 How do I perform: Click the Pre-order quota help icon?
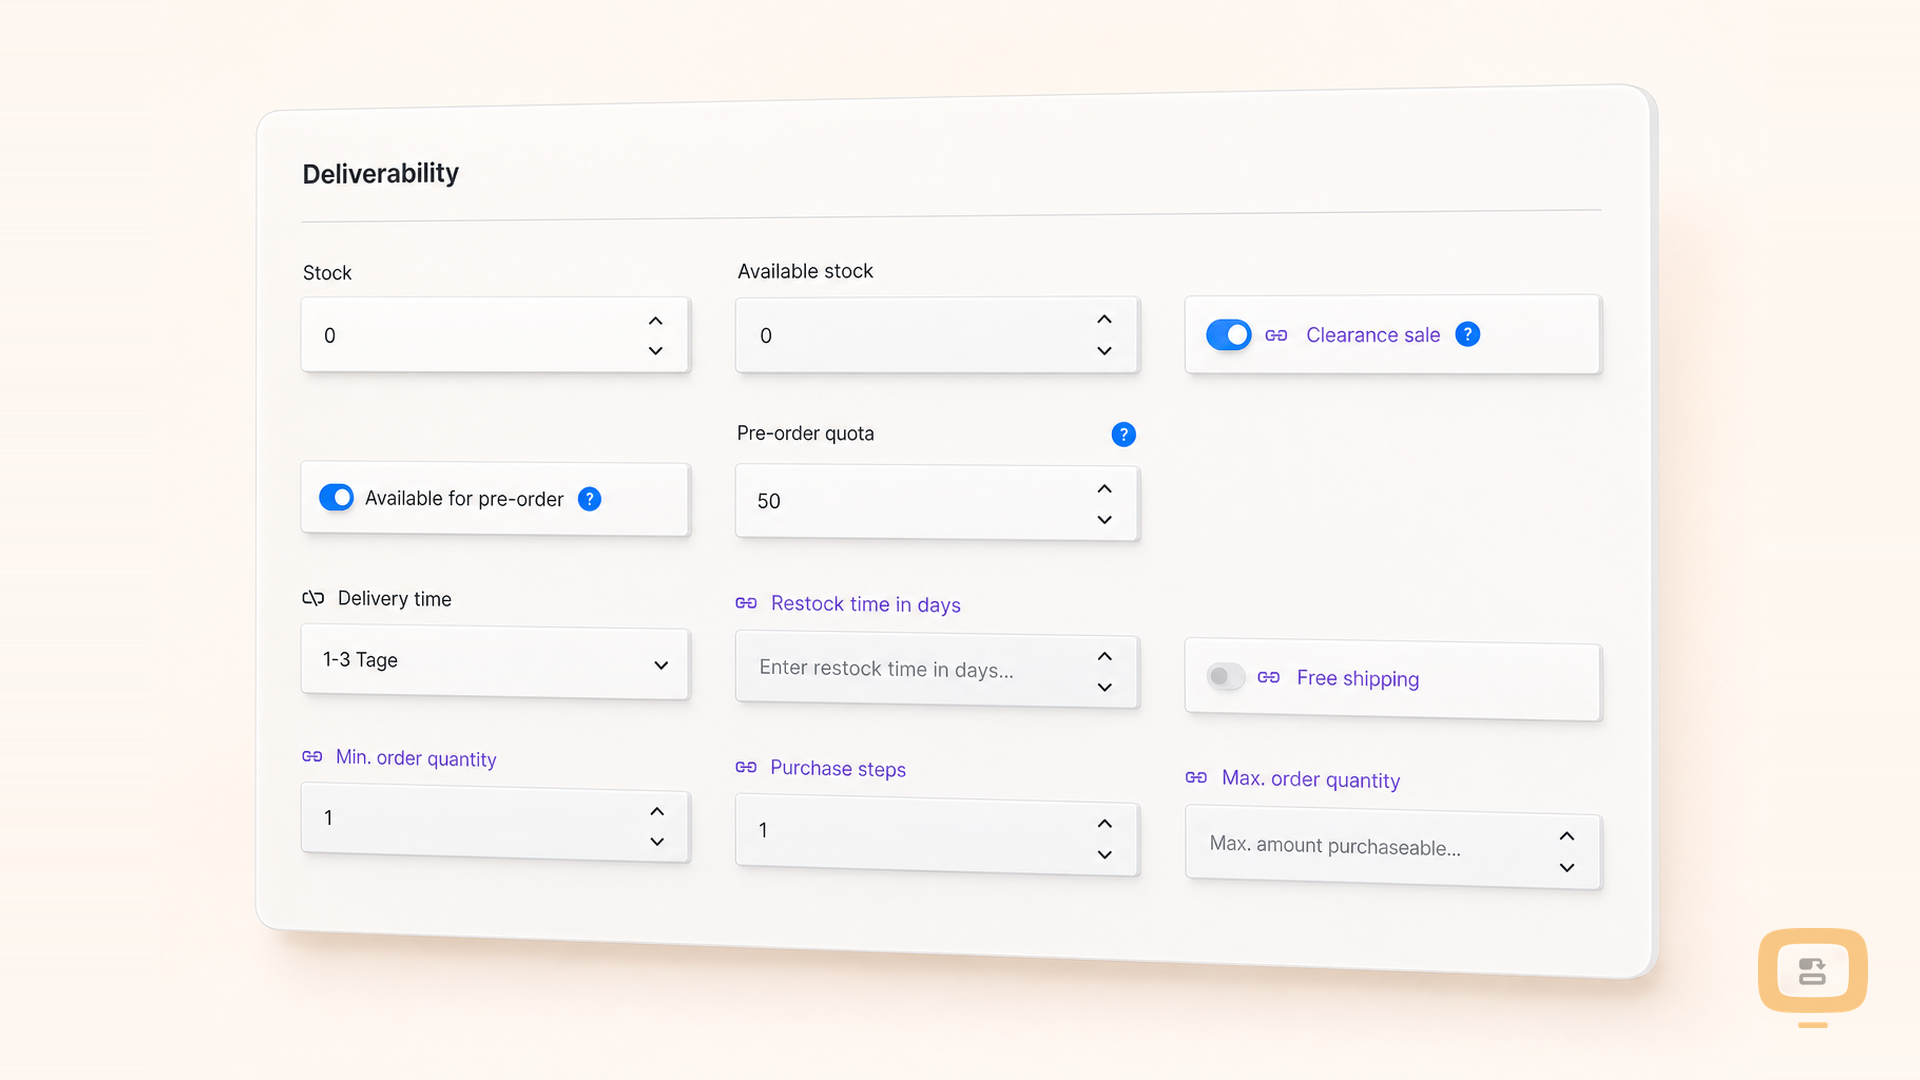point(1123,434)
